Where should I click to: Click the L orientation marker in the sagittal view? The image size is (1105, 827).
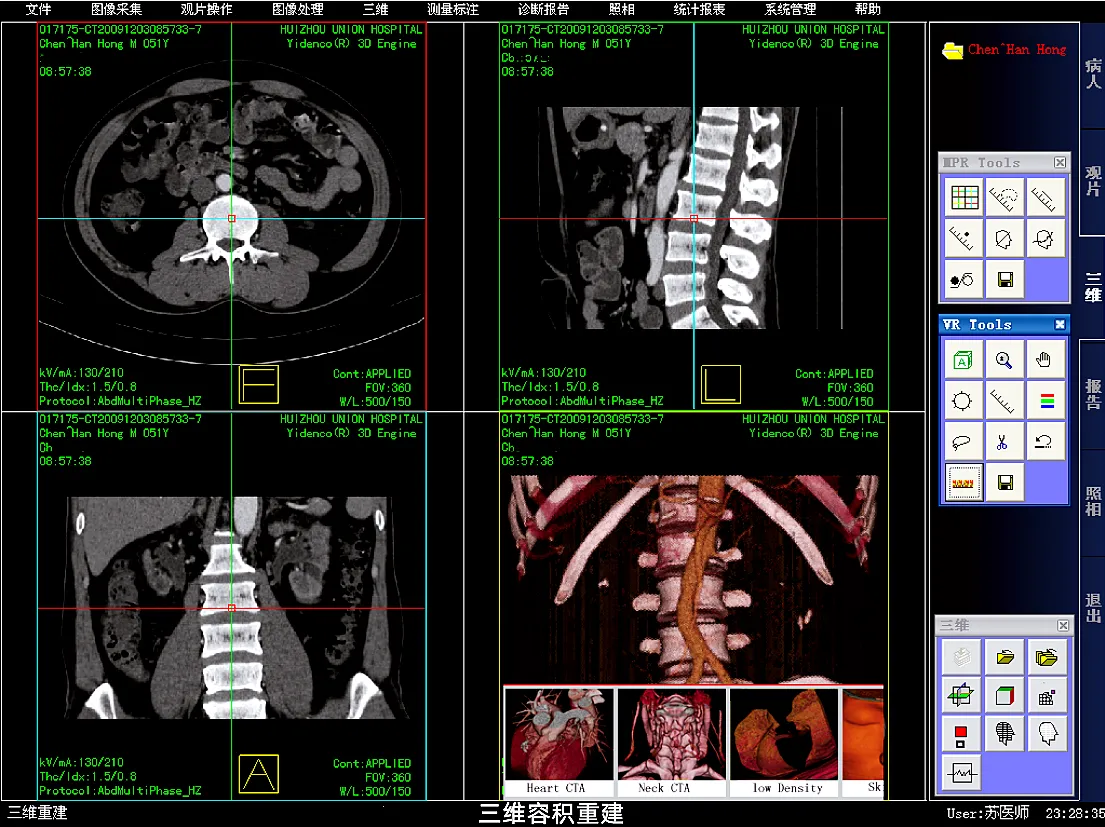(x=721, y=385)
